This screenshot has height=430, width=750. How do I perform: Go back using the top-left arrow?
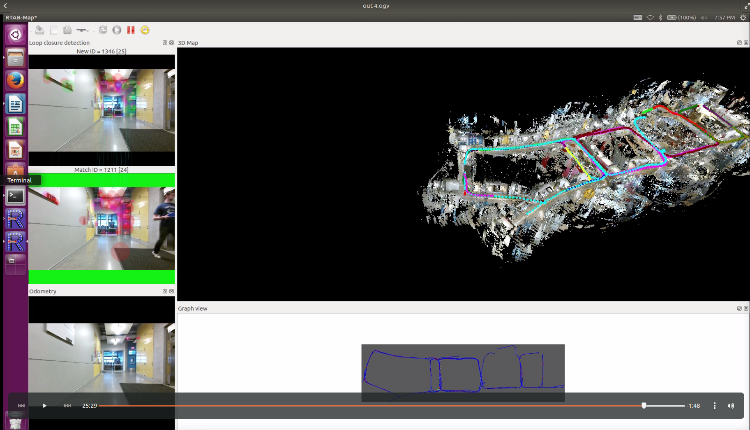point(7,6)
